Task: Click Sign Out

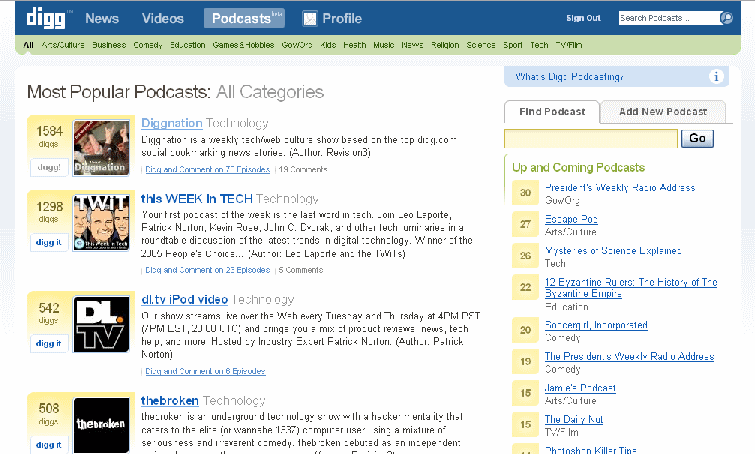Action: point(583,18)
